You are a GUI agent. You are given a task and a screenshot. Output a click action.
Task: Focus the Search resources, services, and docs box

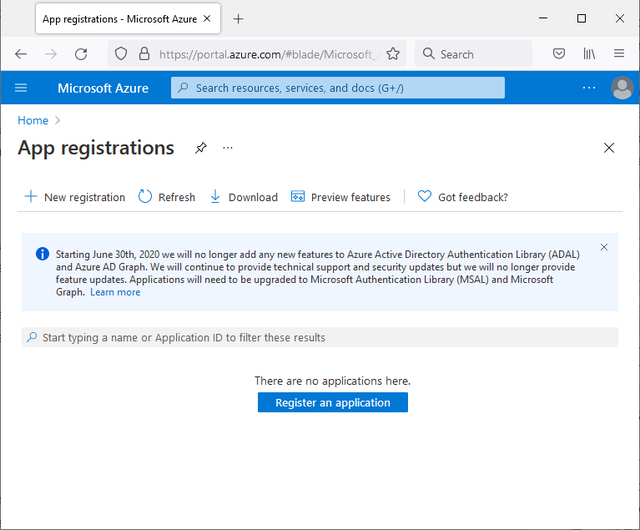pos(338,88)
